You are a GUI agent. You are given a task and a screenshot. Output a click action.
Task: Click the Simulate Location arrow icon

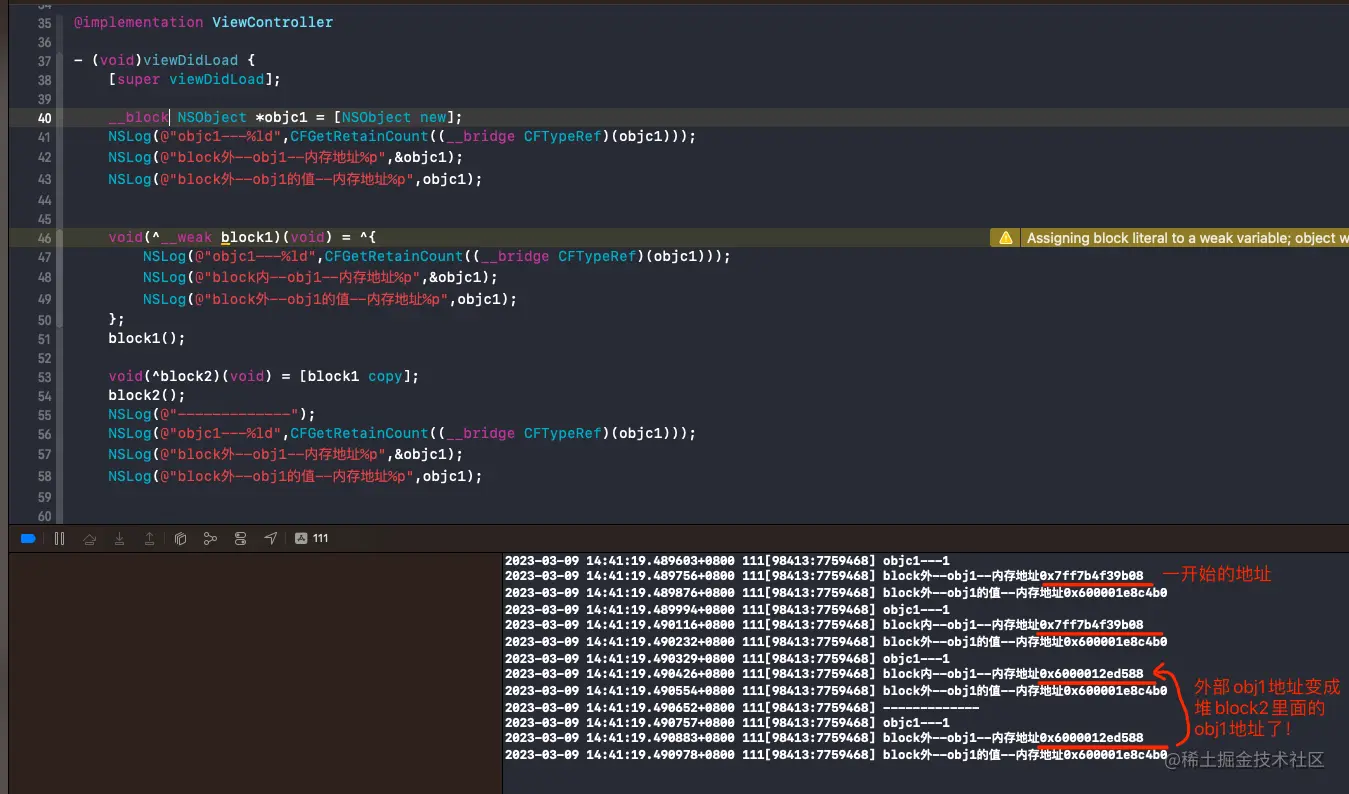tap(270, 539)
